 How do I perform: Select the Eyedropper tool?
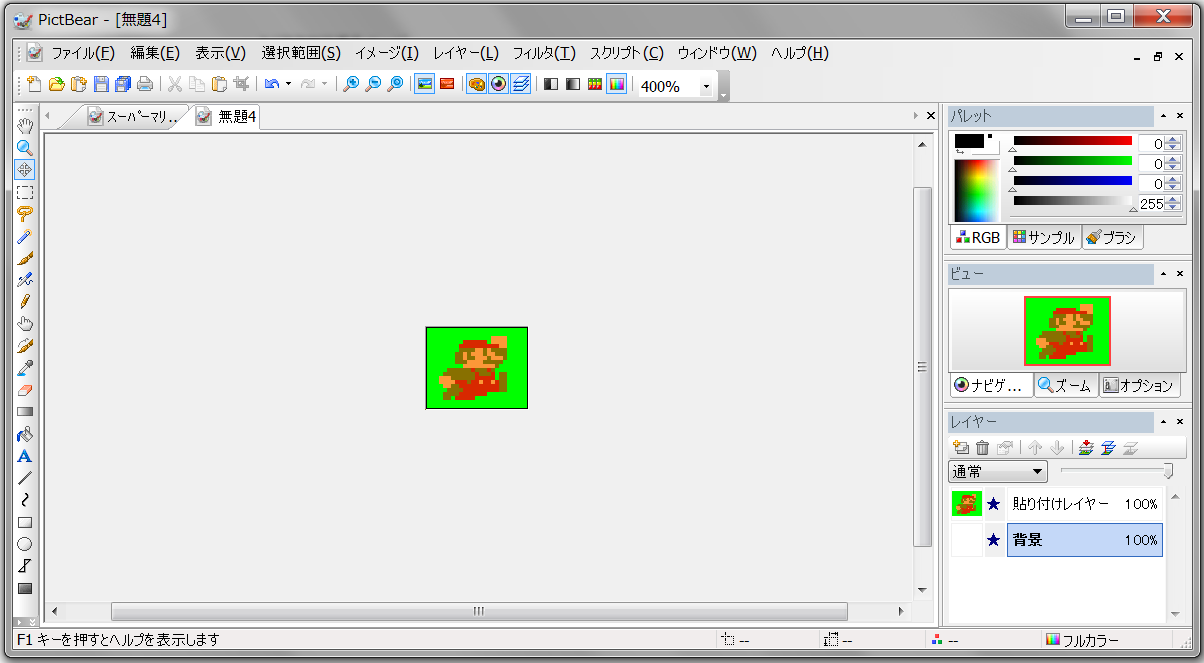[25, 368]
